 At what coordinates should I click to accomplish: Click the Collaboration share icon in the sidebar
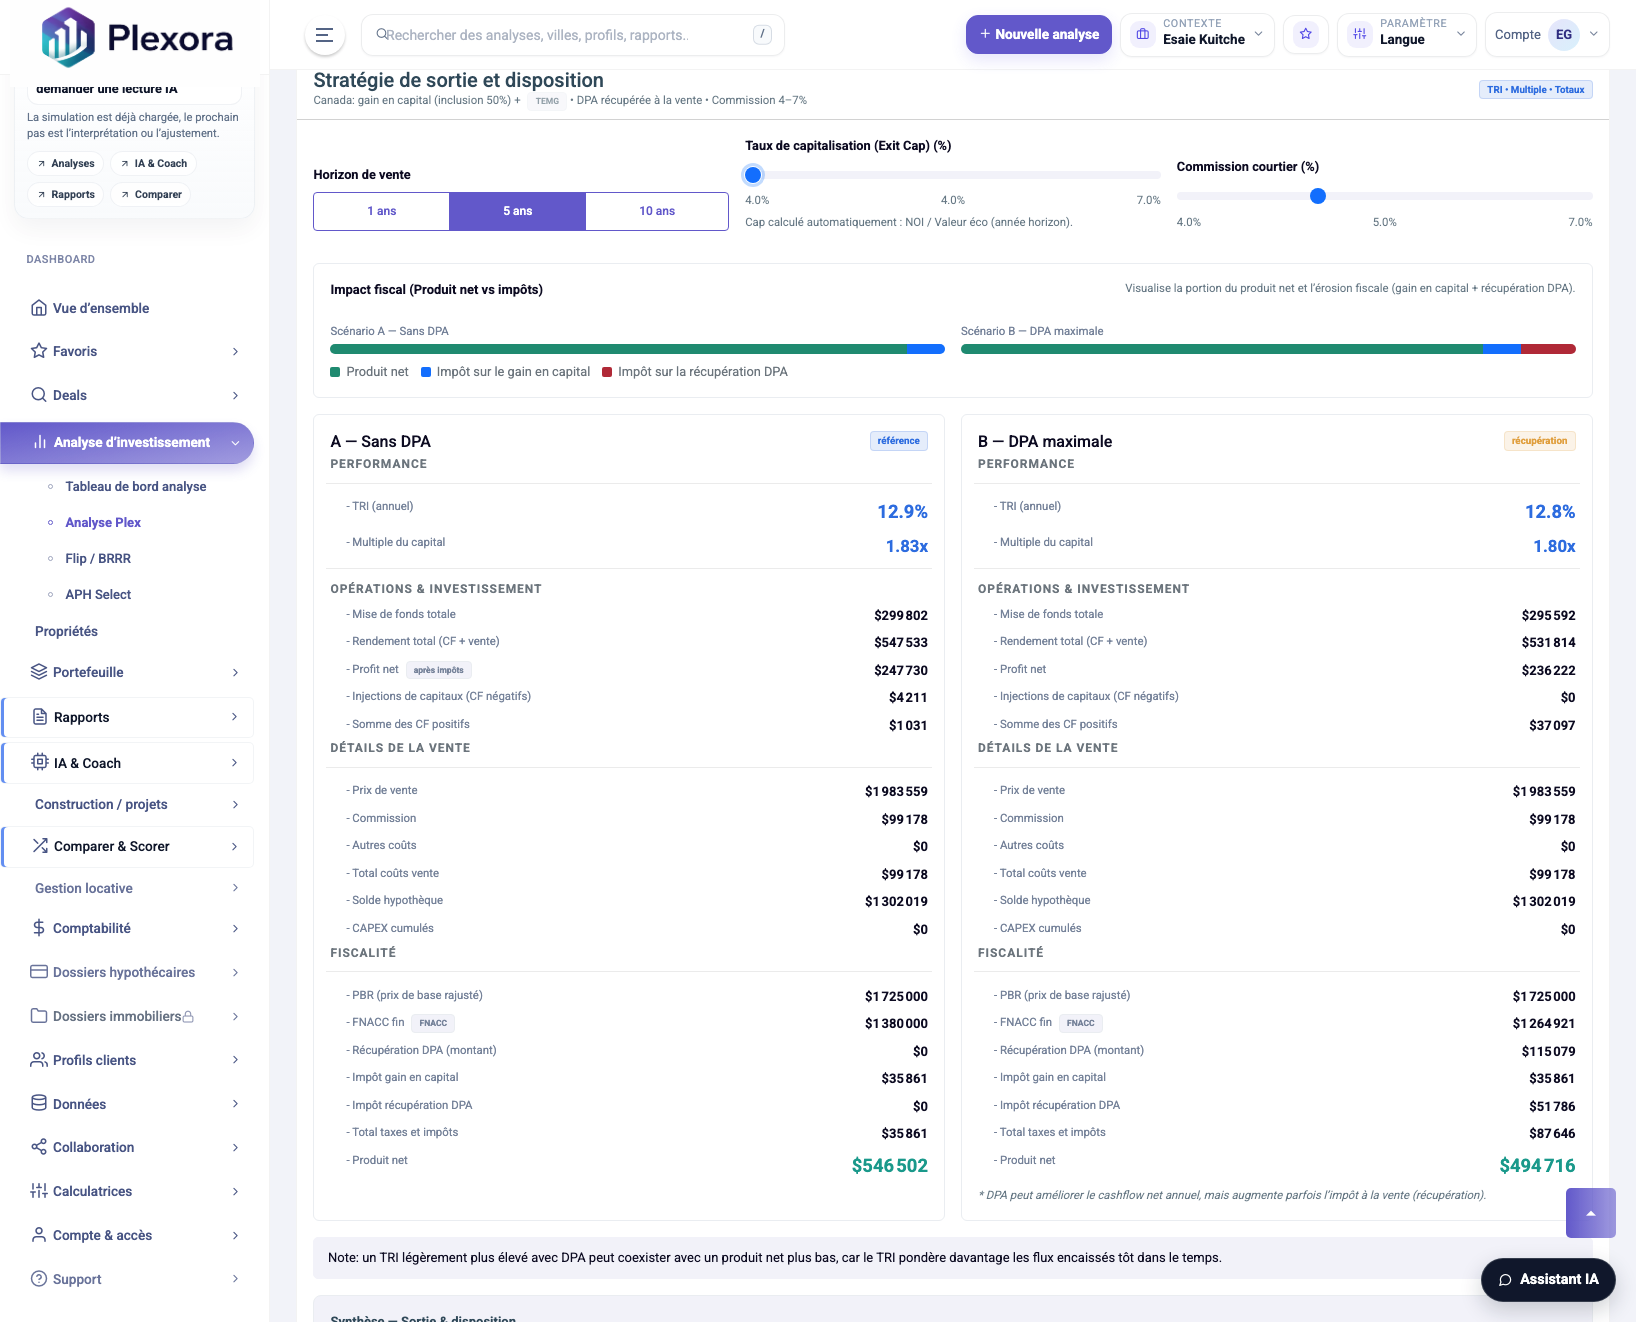coord(39,1147)
